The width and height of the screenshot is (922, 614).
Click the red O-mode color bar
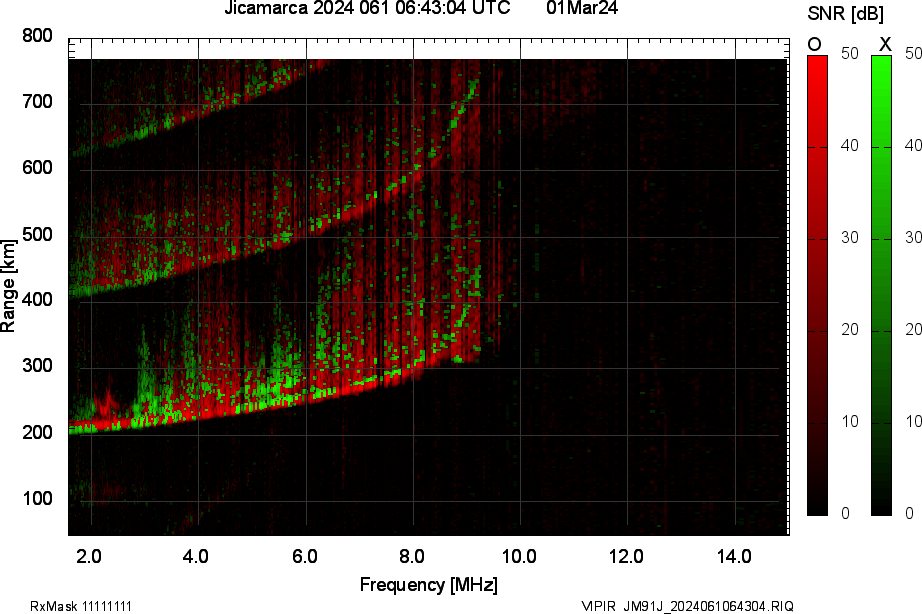tap(817, 286)
